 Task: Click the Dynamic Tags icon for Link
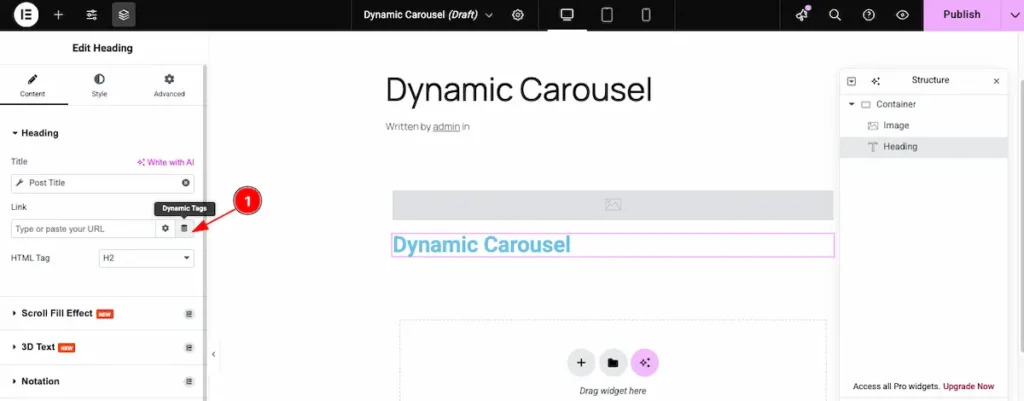point(184,229)
